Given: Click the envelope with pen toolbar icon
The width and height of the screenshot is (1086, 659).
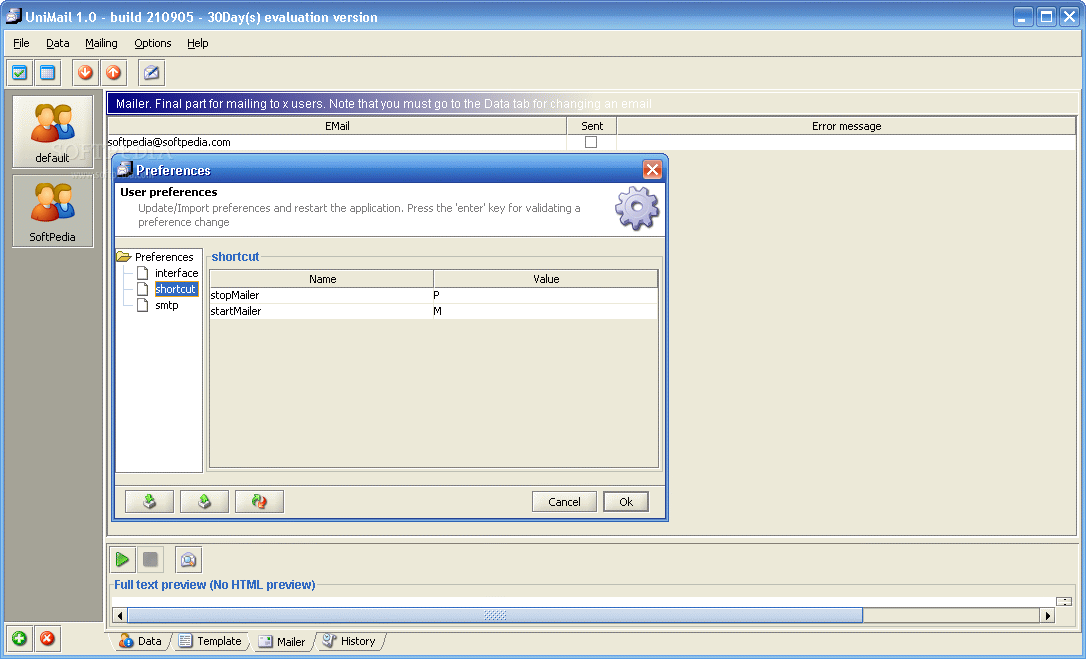Looking at the screenshot, I should [152, 72].
